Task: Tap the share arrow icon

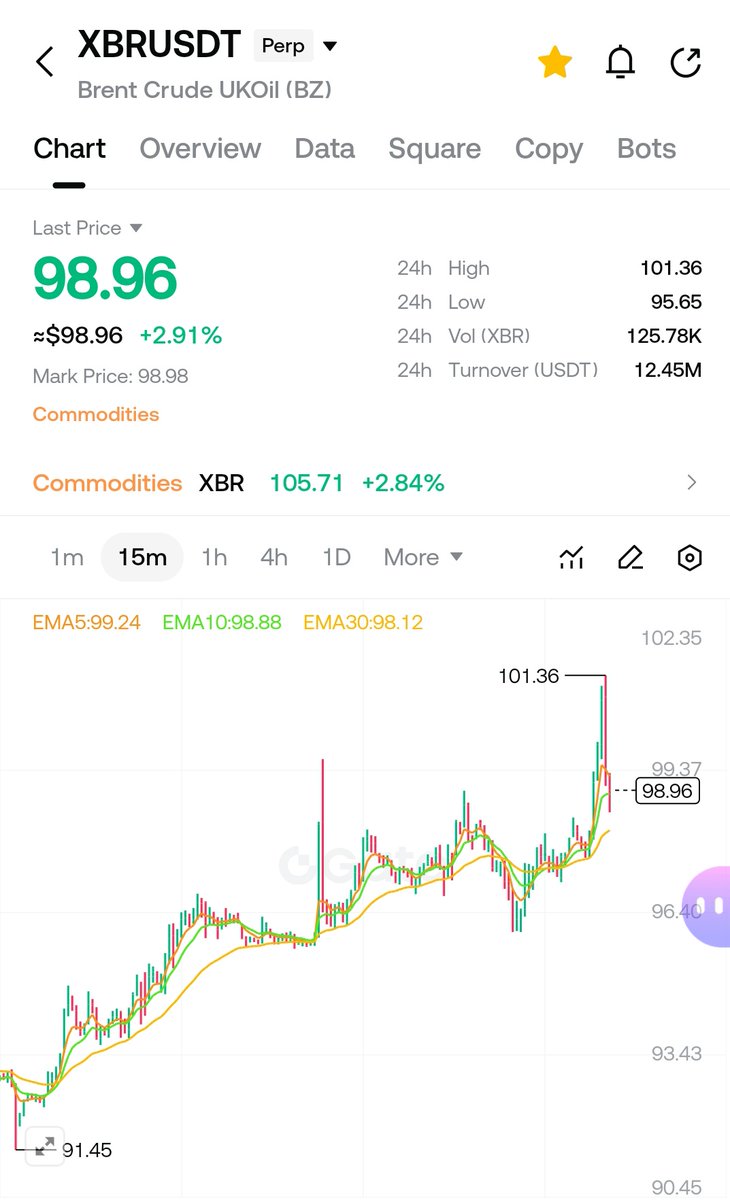Action: pyautogui.click(x=685, y=62)
